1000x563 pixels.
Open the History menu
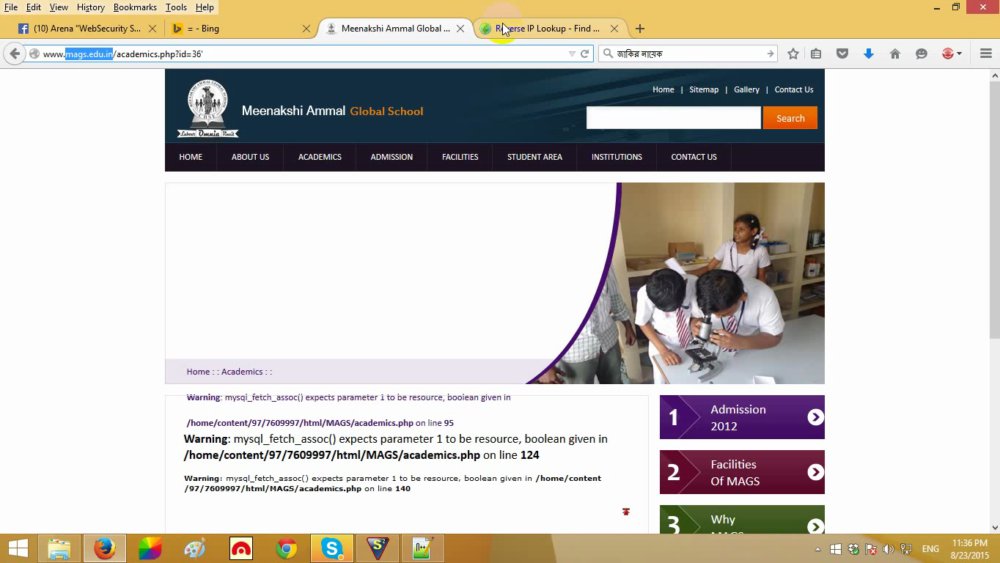pyautogui.click(x=91, y=8)
